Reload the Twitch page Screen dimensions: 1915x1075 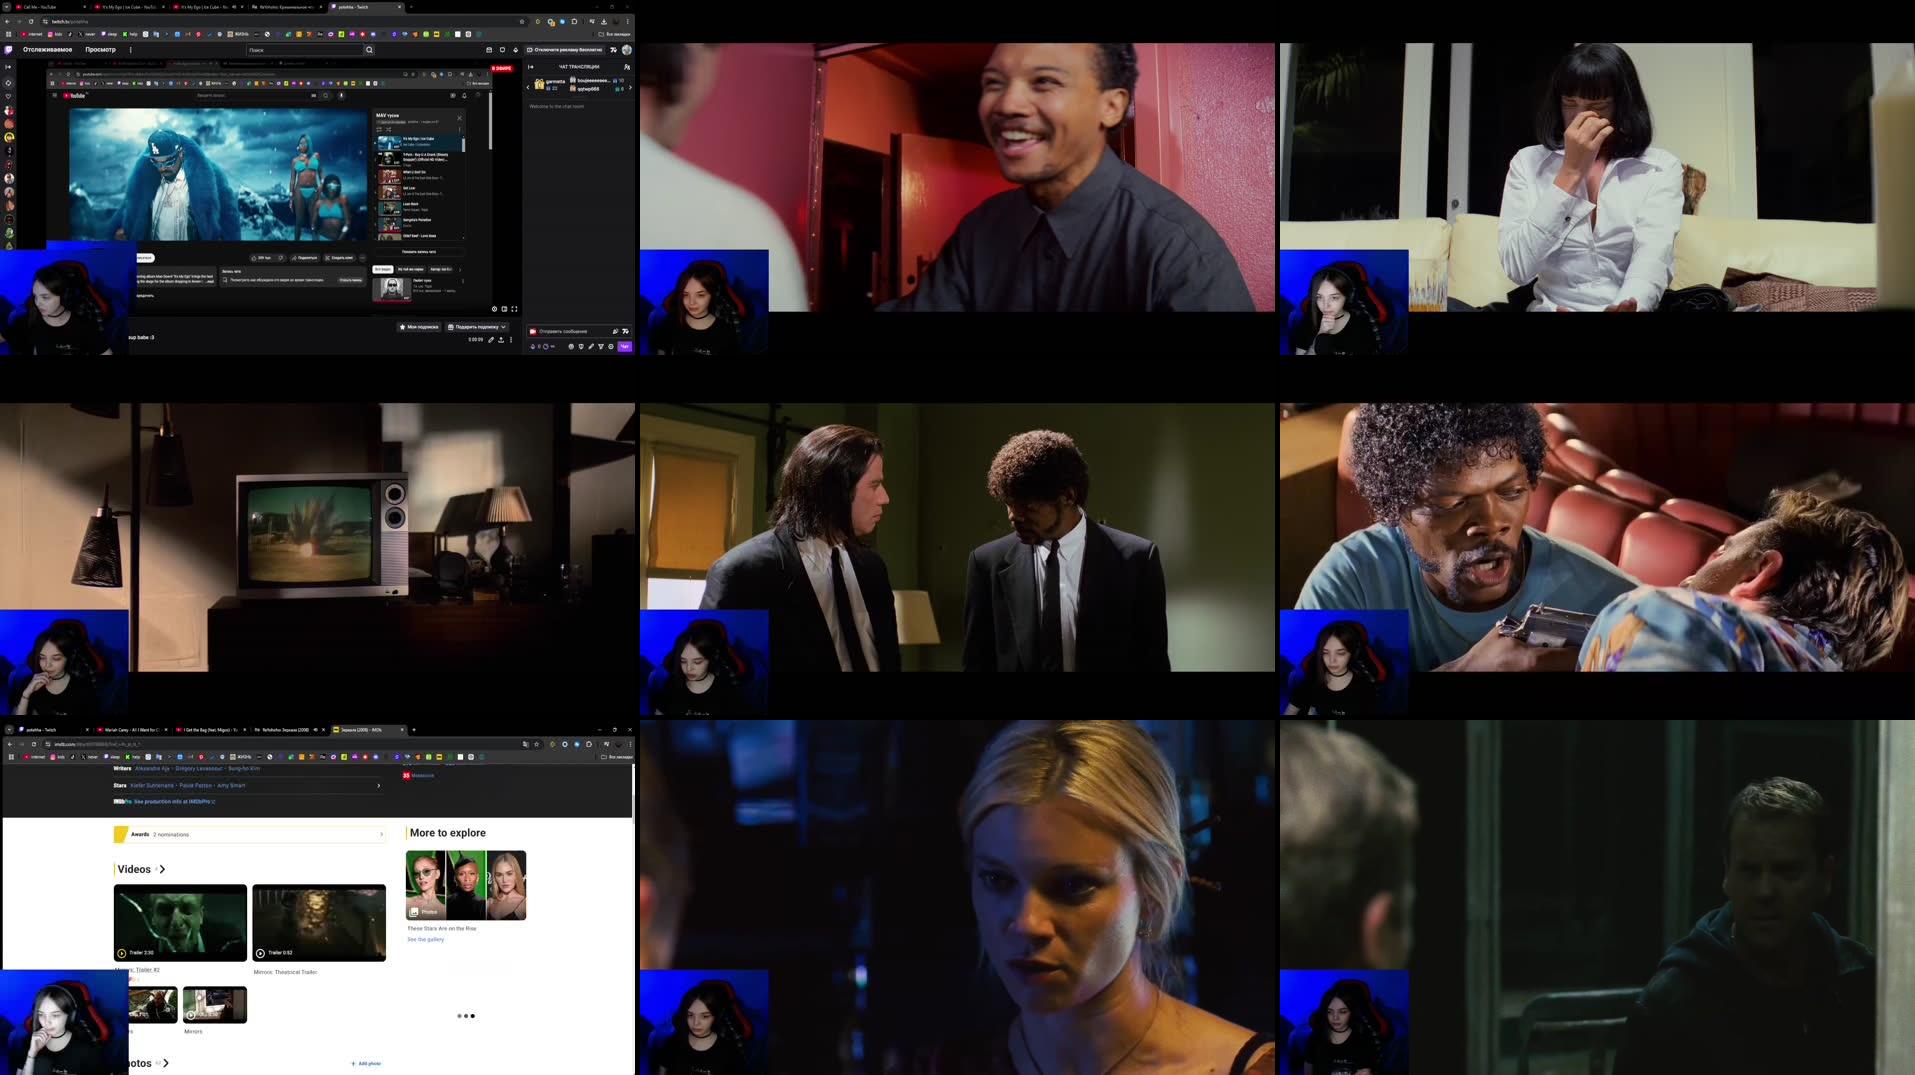click(31, 21)
